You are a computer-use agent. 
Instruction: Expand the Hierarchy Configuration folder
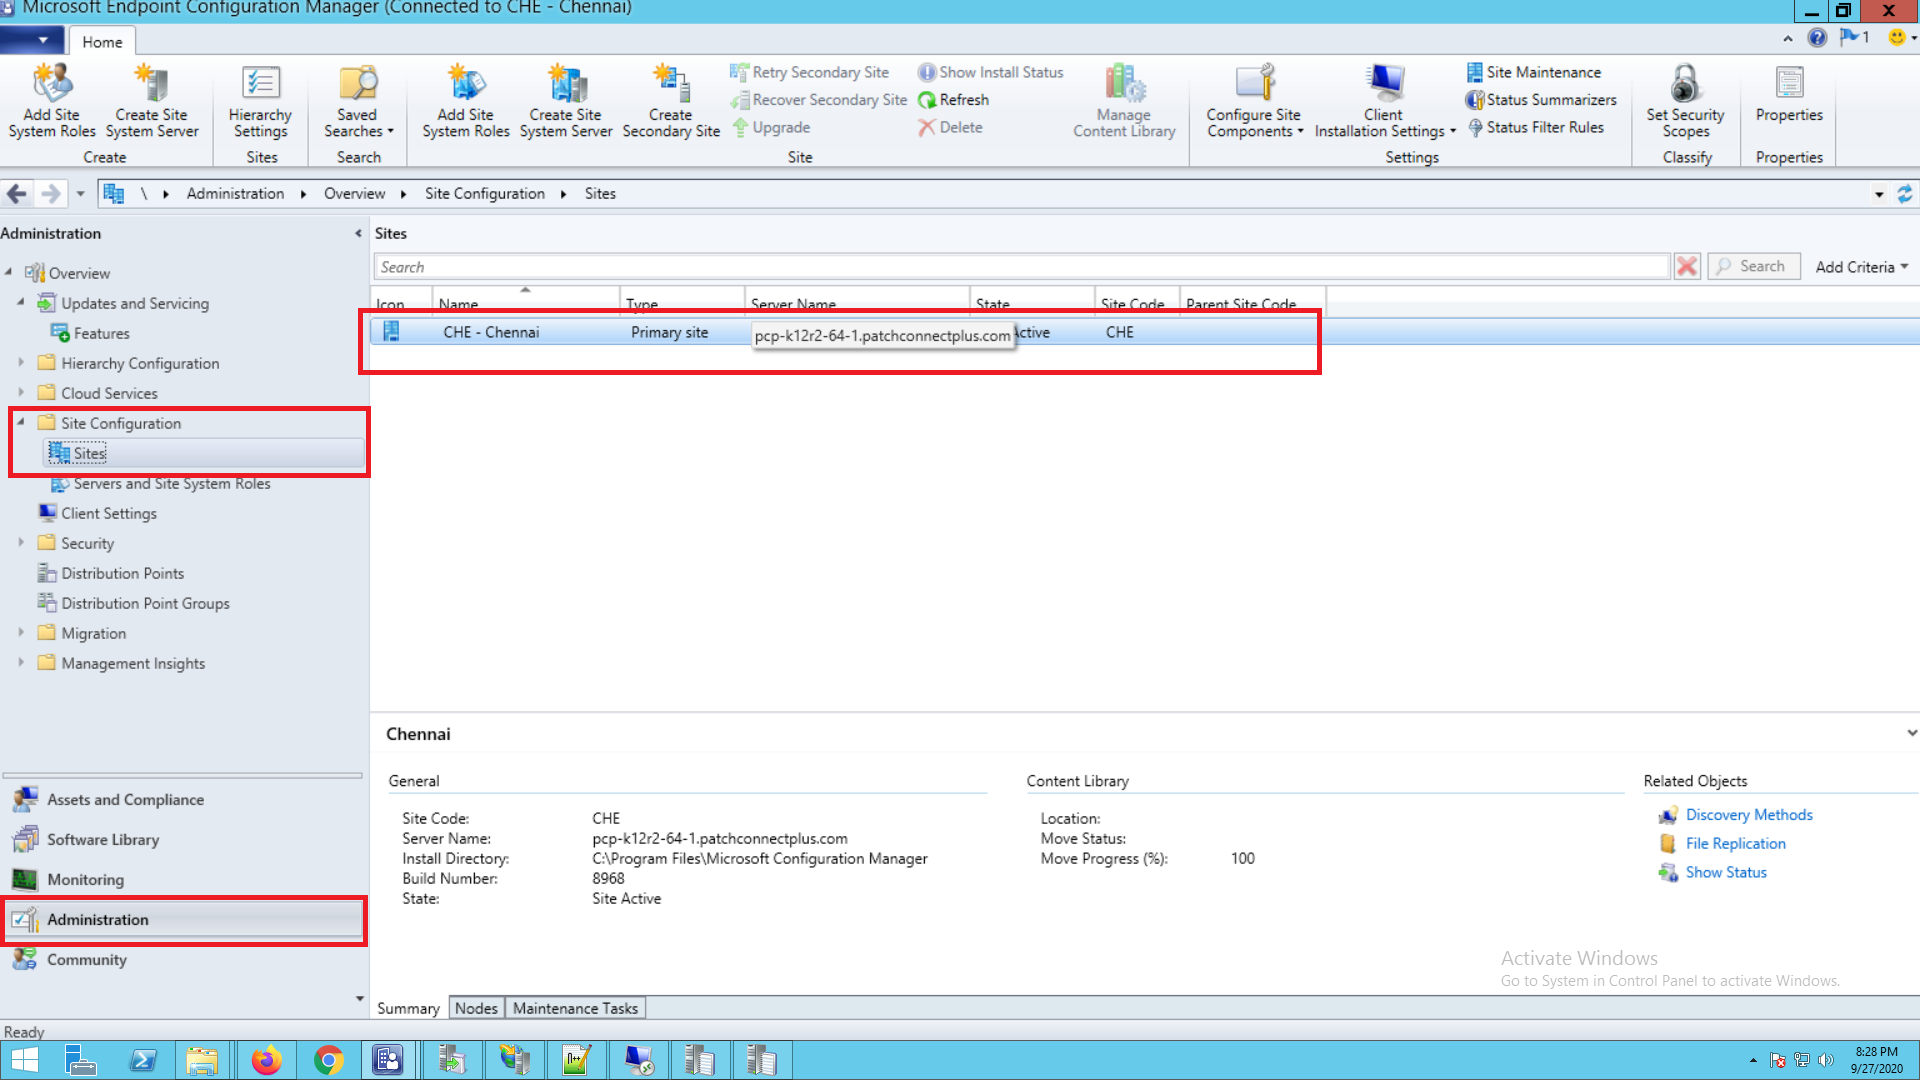[21, 363]
